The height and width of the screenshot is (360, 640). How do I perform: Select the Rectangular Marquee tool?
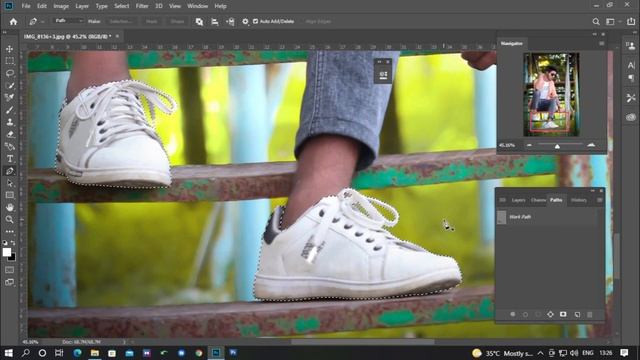[x=10, y=61]
